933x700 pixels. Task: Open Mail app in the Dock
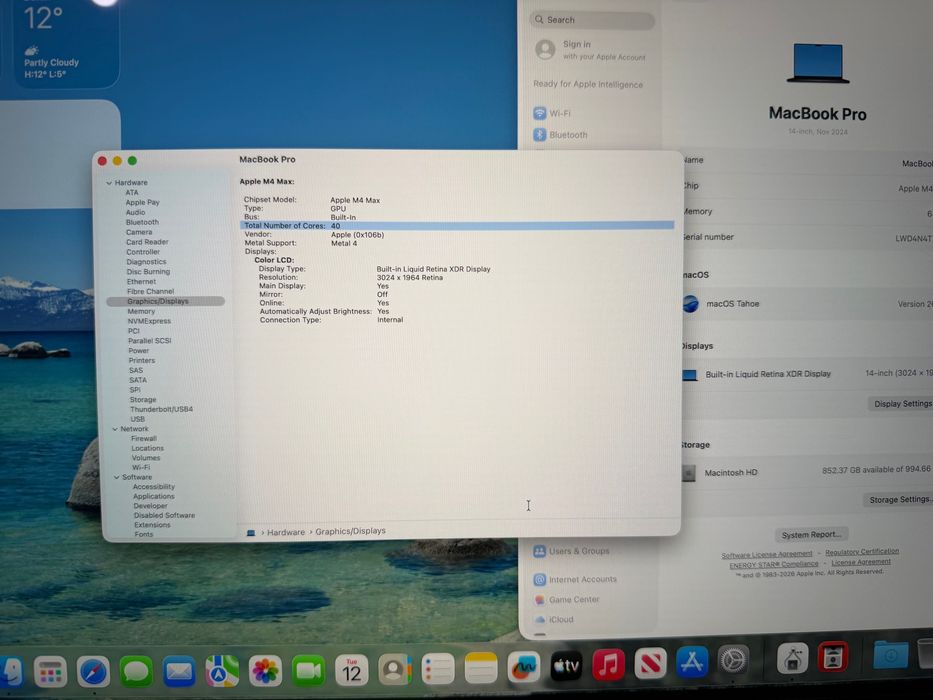(x=179, y=672)
